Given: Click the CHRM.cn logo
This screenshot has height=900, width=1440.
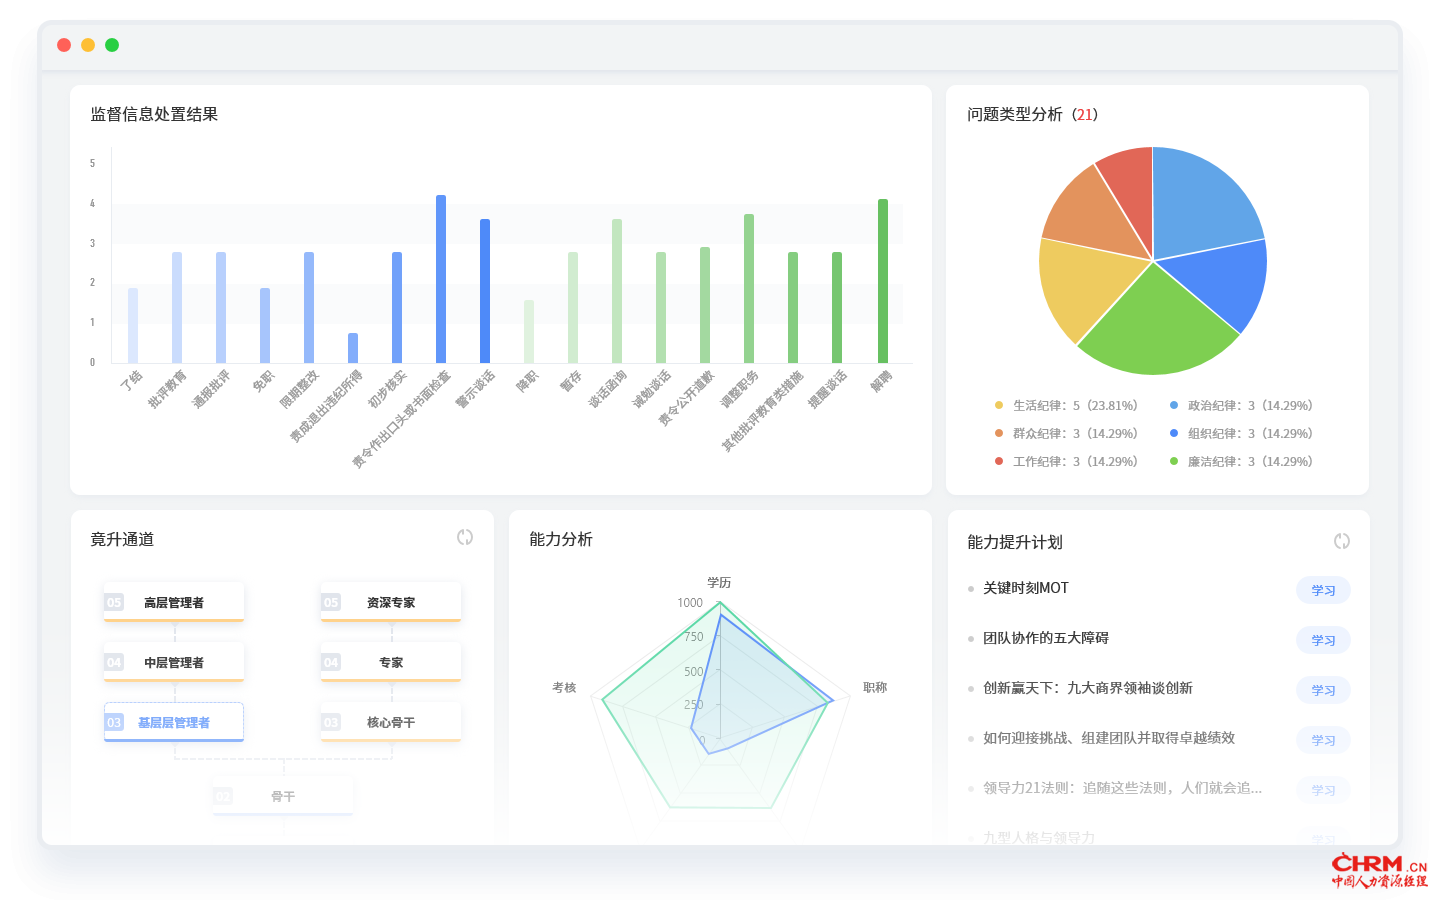Looking at the screenshot, I should [x=1379, y=870].
